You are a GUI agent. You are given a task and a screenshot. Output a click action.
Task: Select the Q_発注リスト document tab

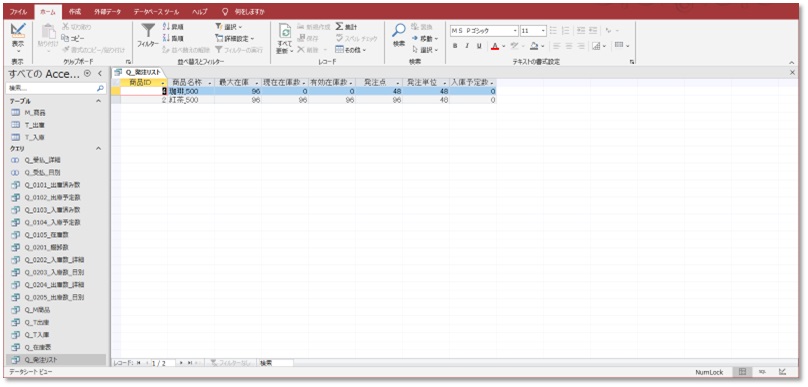138,73
